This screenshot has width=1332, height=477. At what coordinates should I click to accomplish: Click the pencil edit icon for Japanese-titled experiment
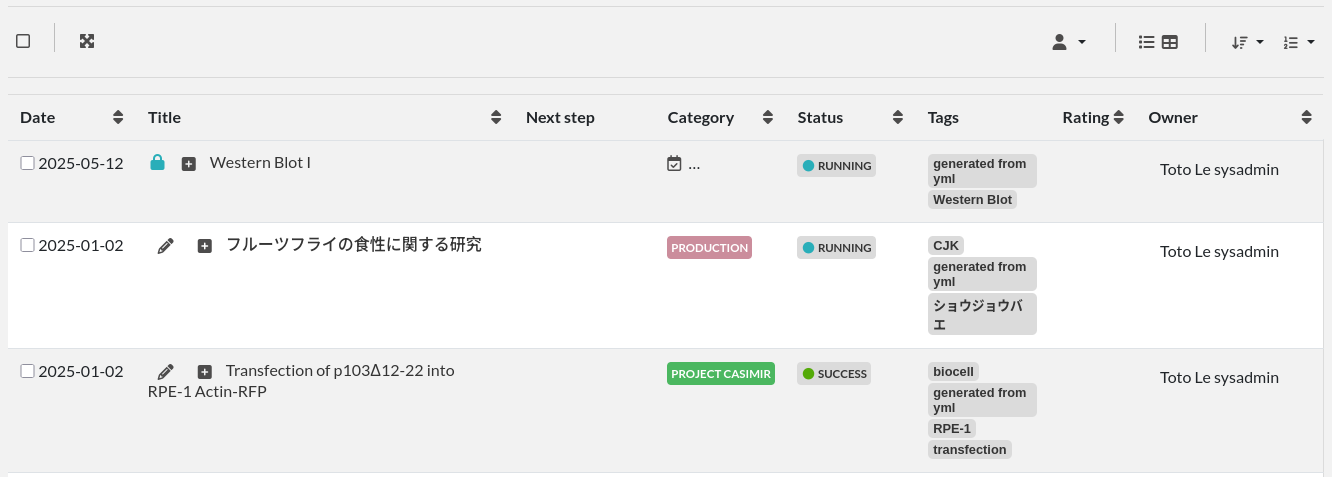point(166,245)
